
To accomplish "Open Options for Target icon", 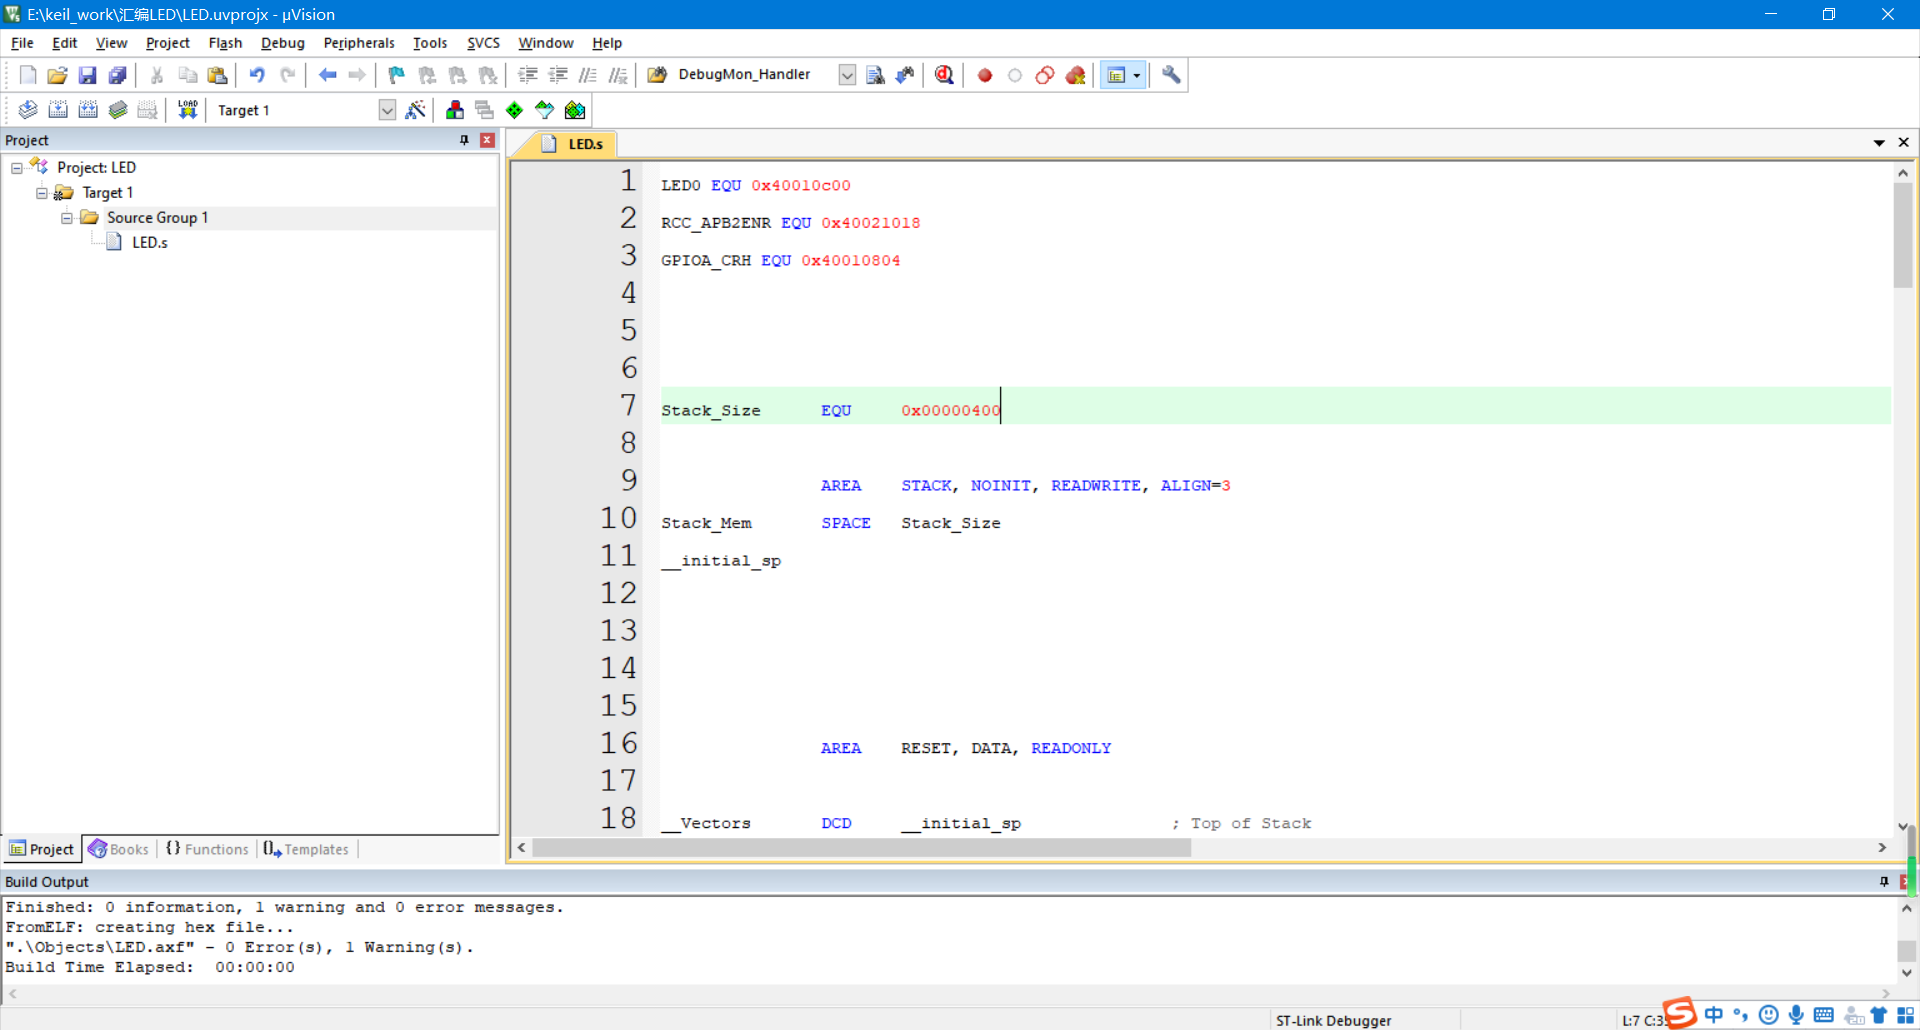I will (415, 110).
